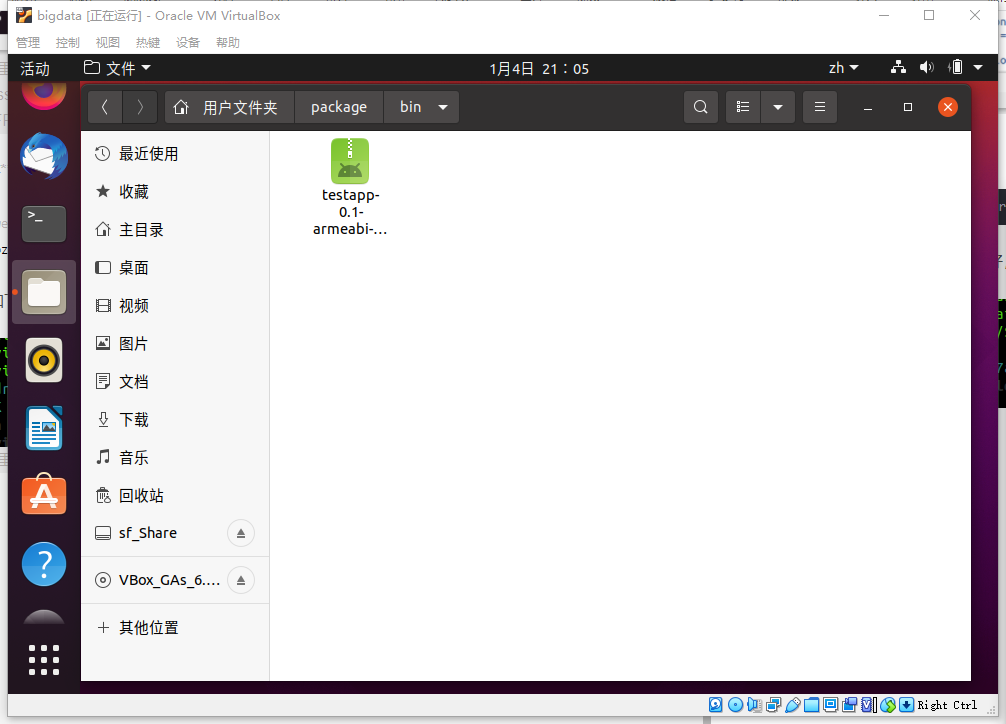The width and height of the screenshot is (1006, 724).
Task: Click the VirtualBox optical drive status icon
Action: coord(735,705)
